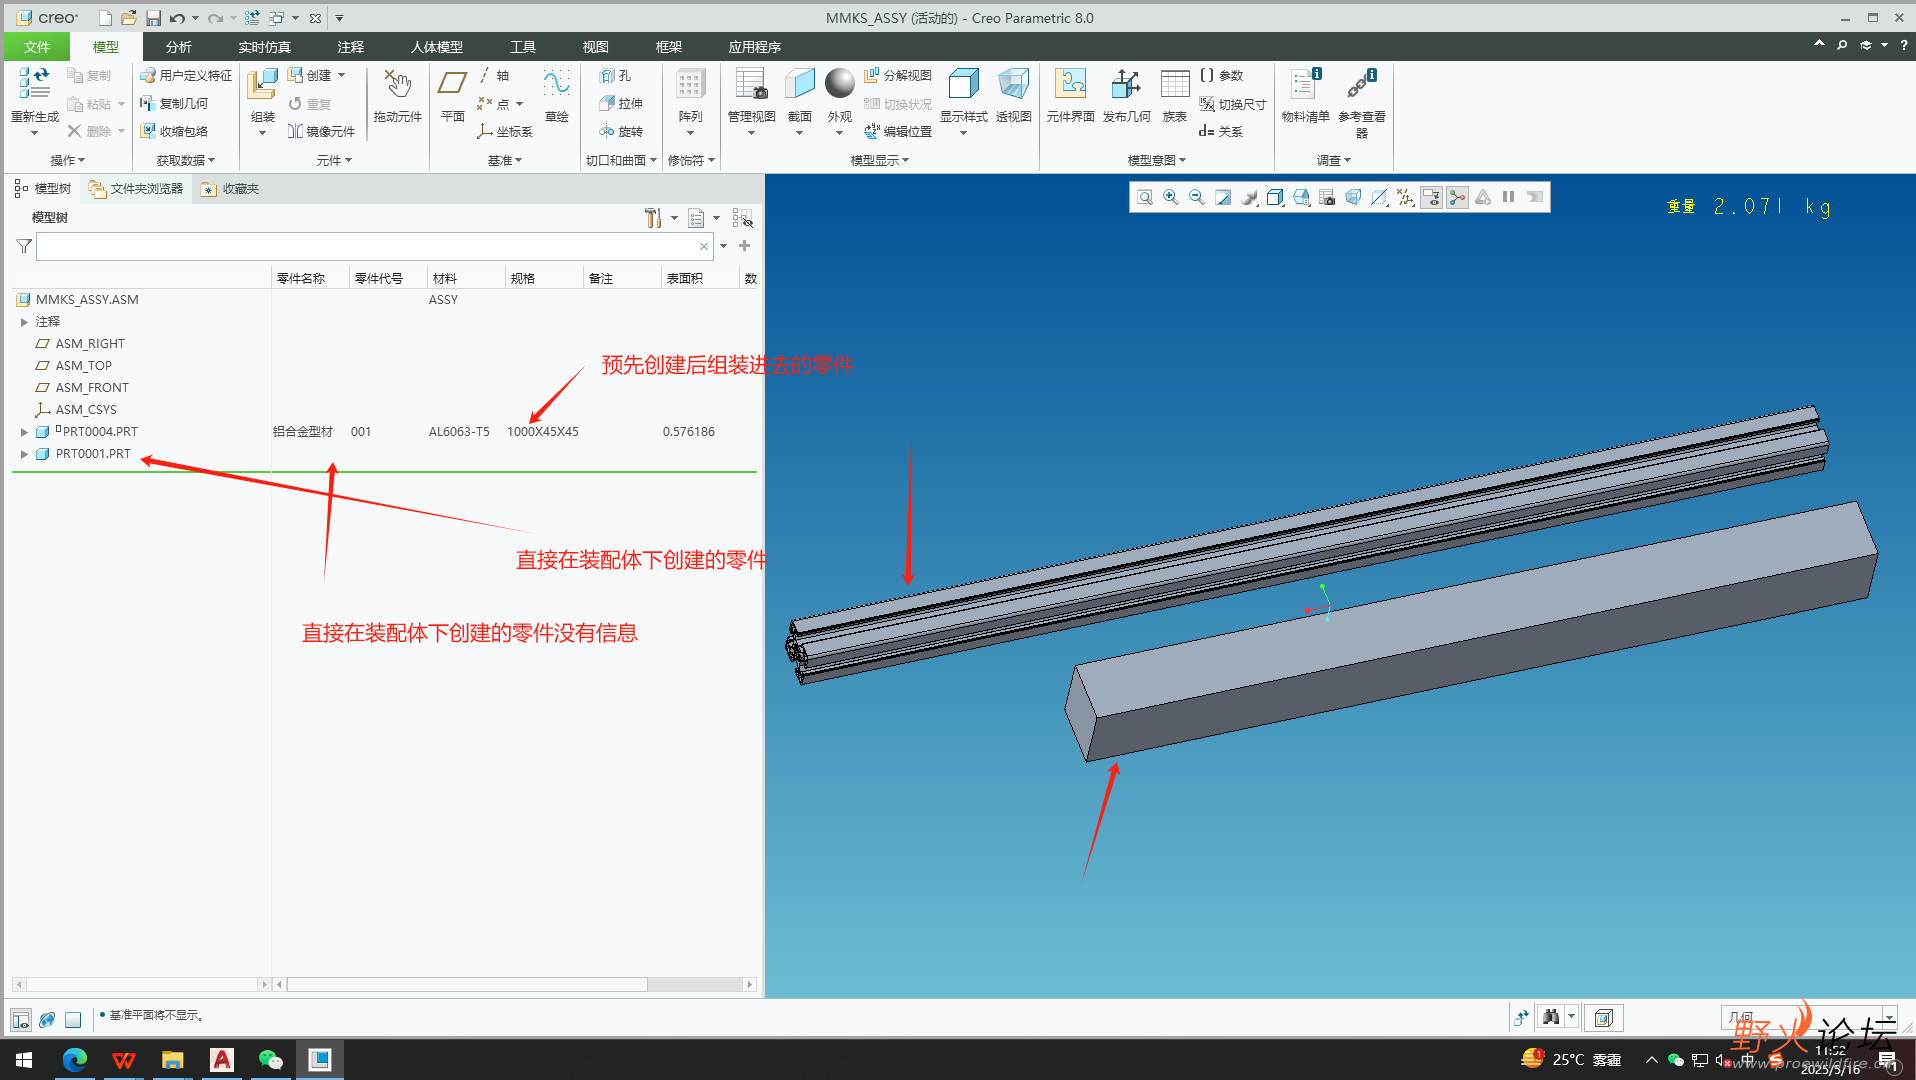Toggle the 透视图 perspective view
Screen dimensions: 1916x1080
tap(1013, 95)
